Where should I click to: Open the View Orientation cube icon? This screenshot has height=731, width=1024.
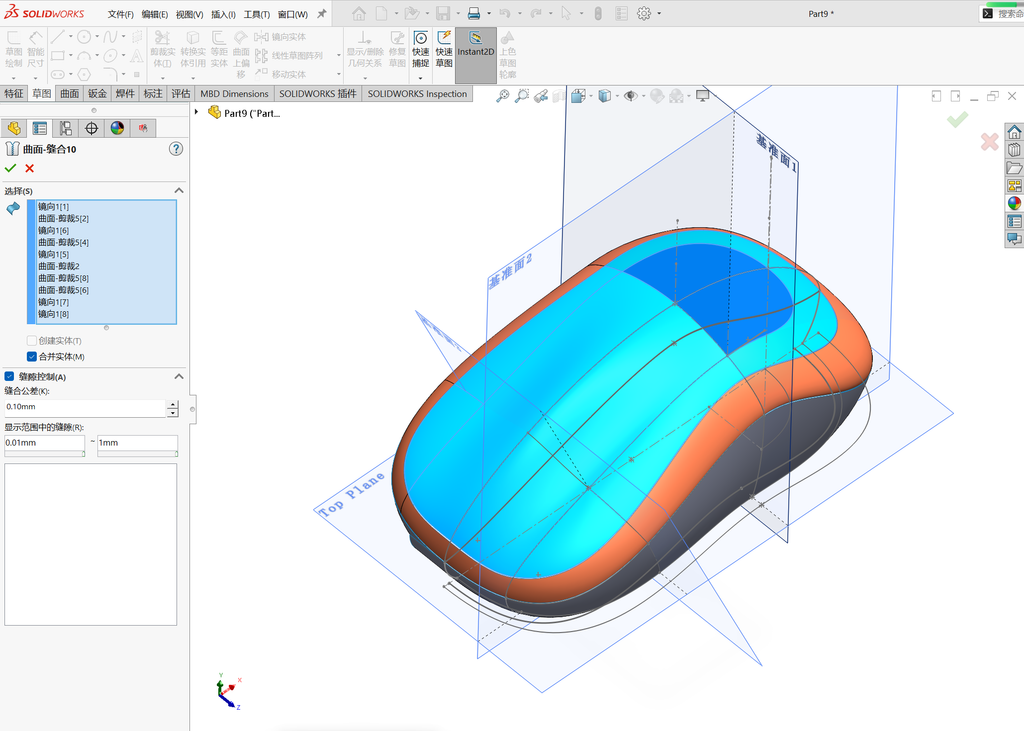[577, 96]
